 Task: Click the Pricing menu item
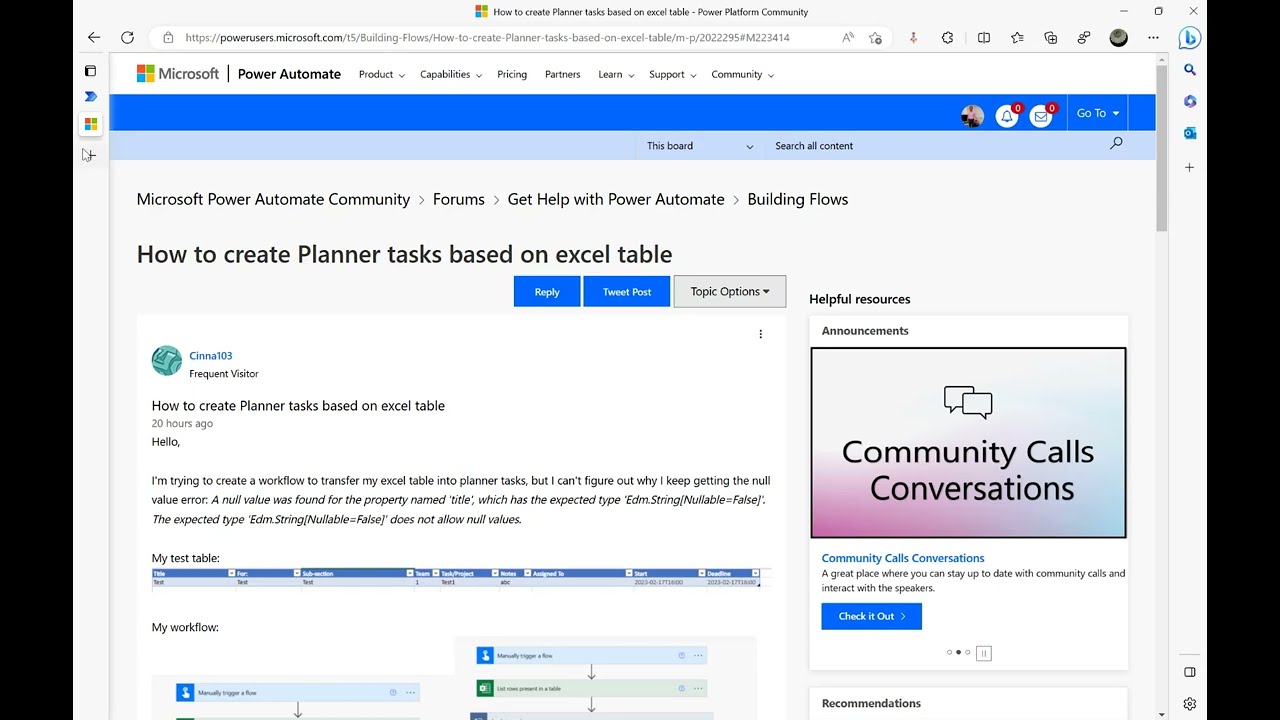pos(512,74)
